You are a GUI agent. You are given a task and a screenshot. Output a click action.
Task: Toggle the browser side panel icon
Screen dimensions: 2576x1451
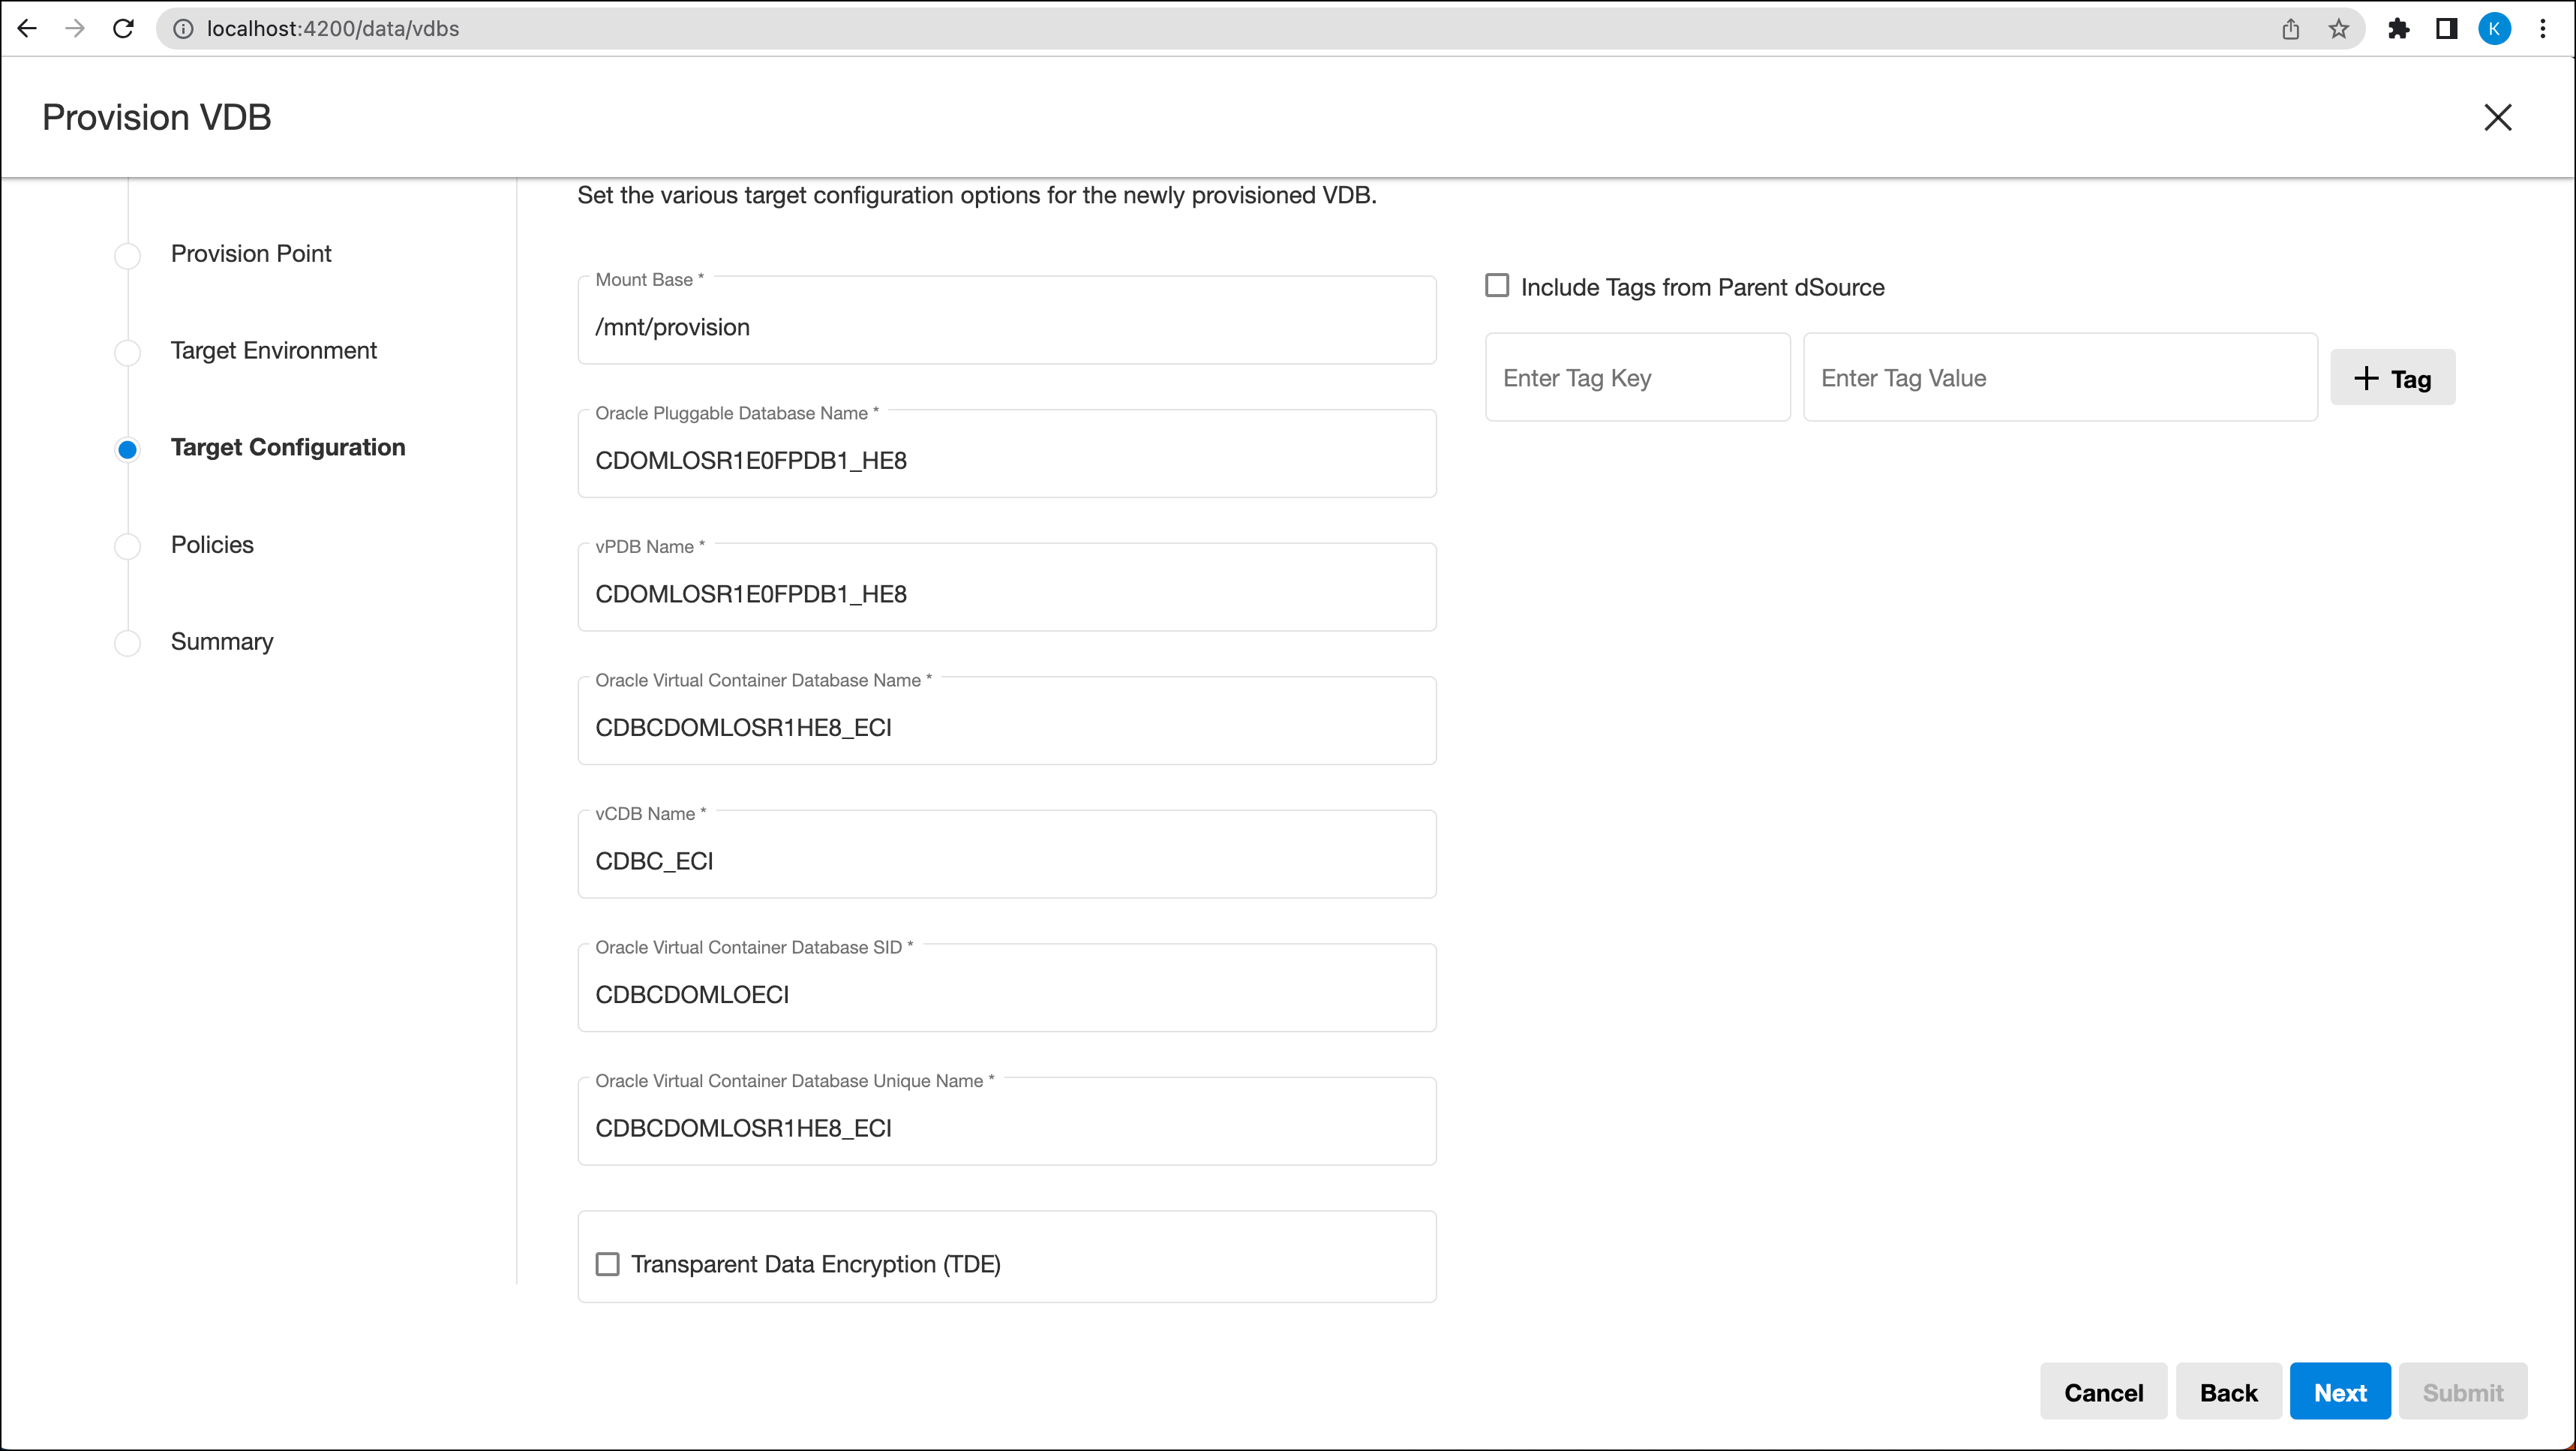(x=2446, y=29)
